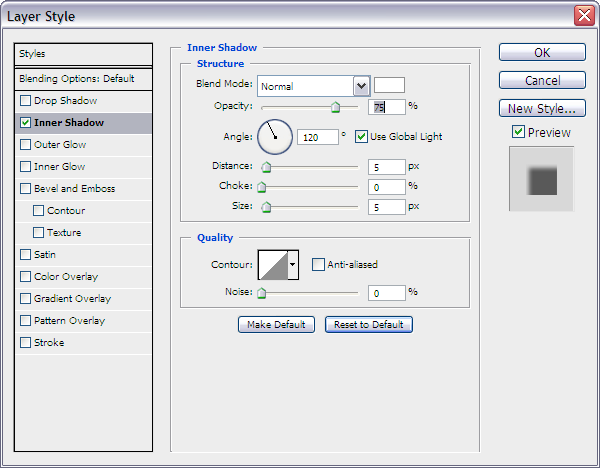600x468 pixels.
Task: Enable the Outer Glow checkbox
Action: coord(25,145)
